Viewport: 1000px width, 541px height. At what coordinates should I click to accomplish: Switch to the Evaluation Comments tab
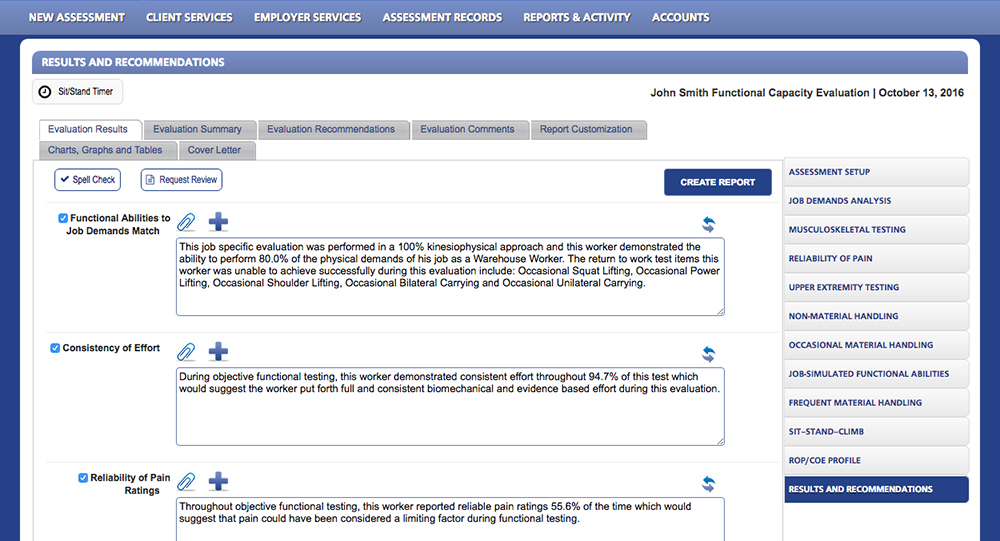click(470, 130)
